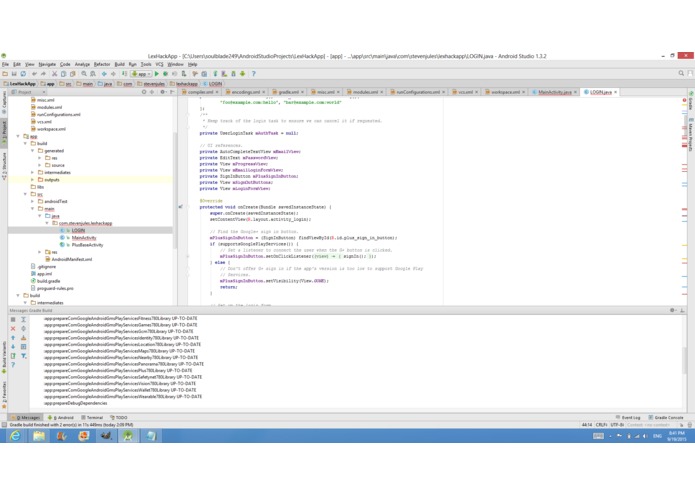Screen dimensions: 695x494
Task: Click scroll-from-source target icon in Project panel
Action: point(144,92)
